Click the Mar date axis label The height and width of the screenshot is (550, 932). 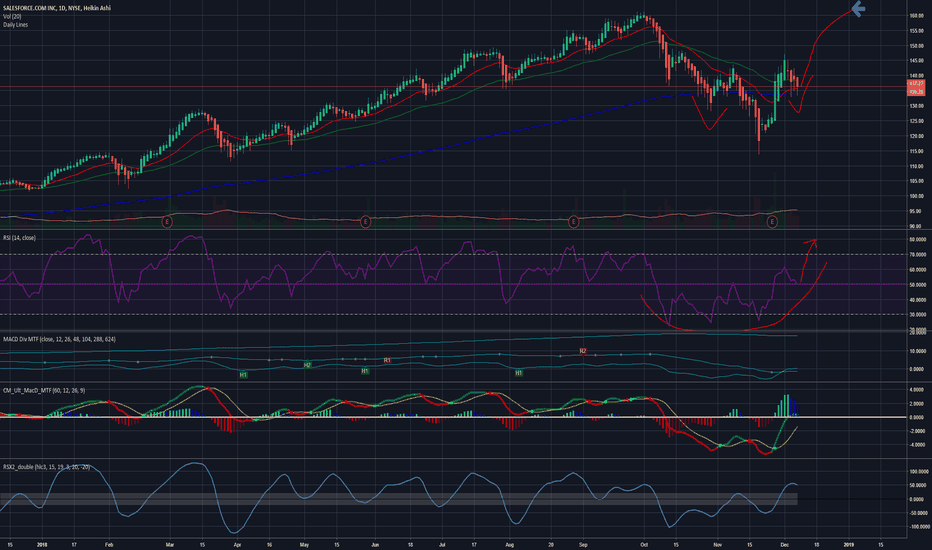tap(170, 544)
